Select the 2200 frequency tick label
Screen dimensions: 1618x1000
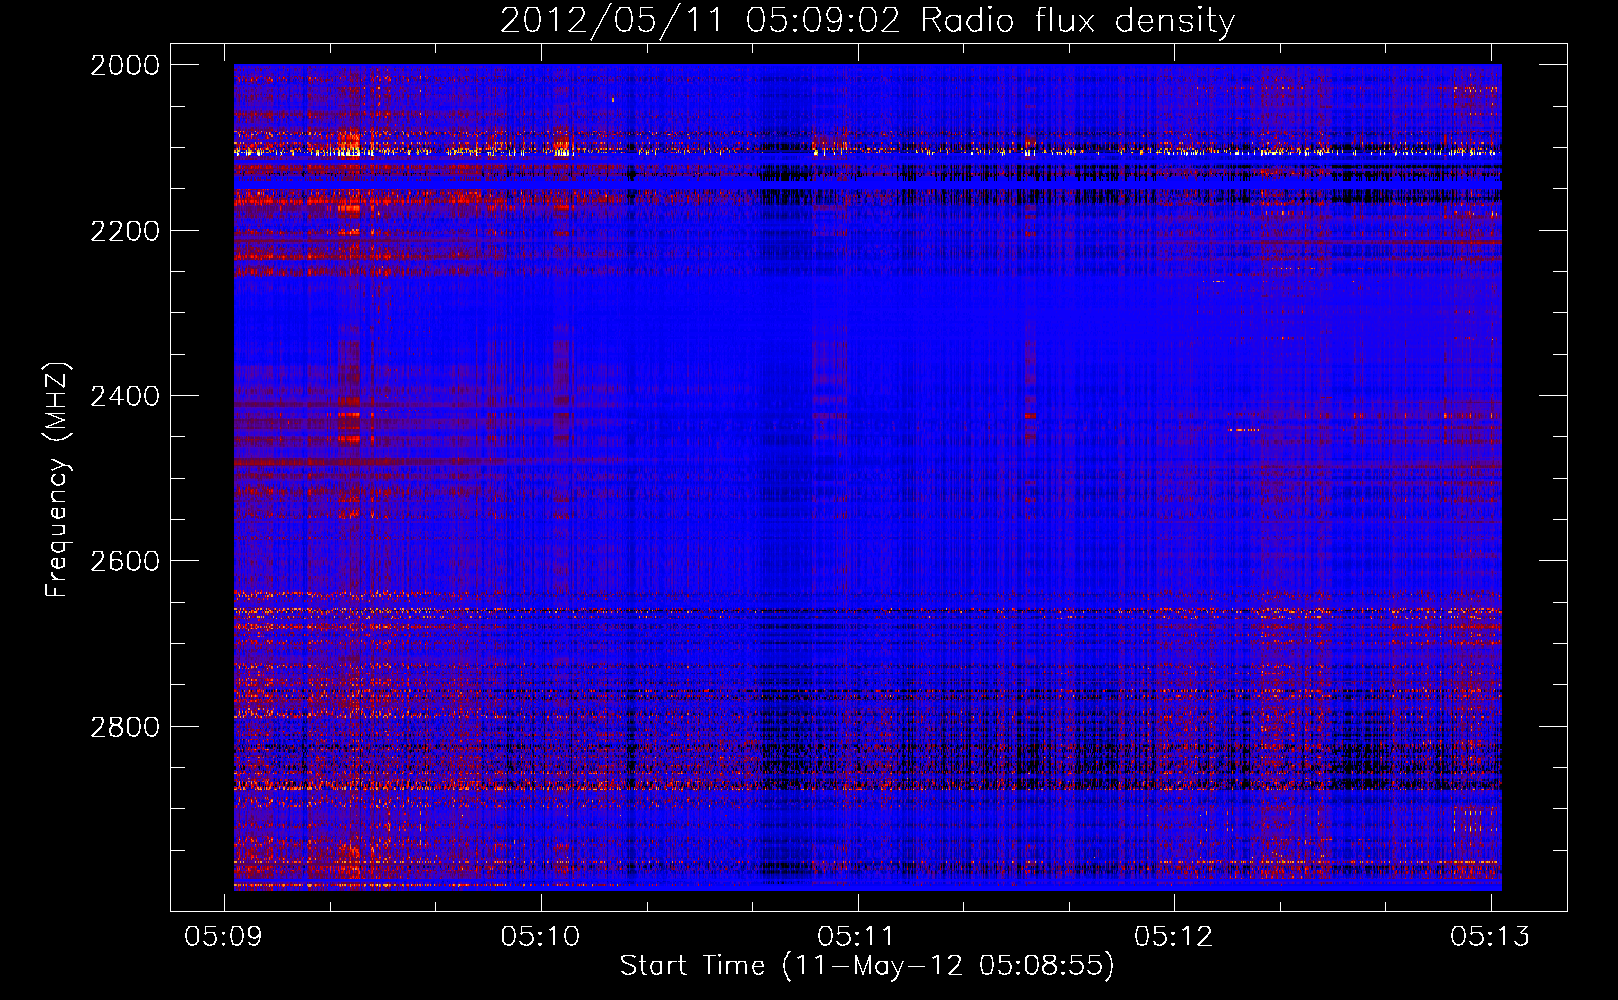pos(125,231)
